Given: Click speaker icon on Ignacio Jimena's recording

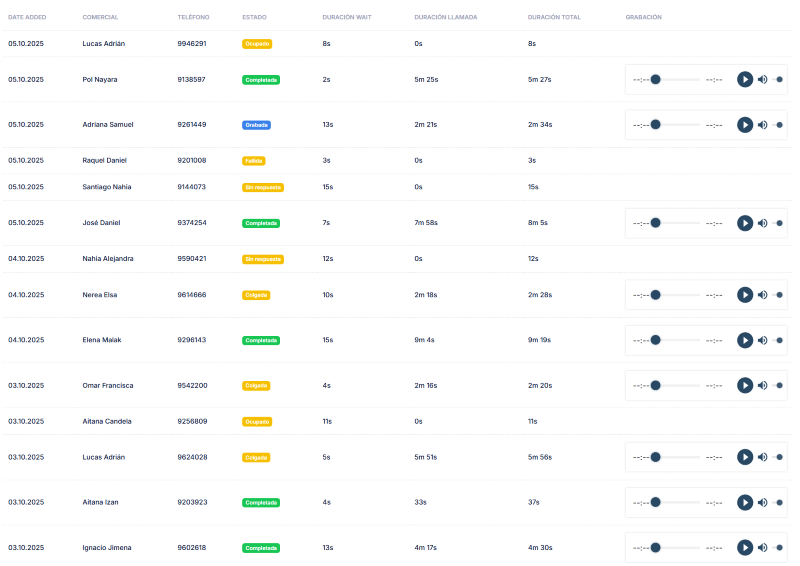Looking at the screenshot, I should 763,547.
